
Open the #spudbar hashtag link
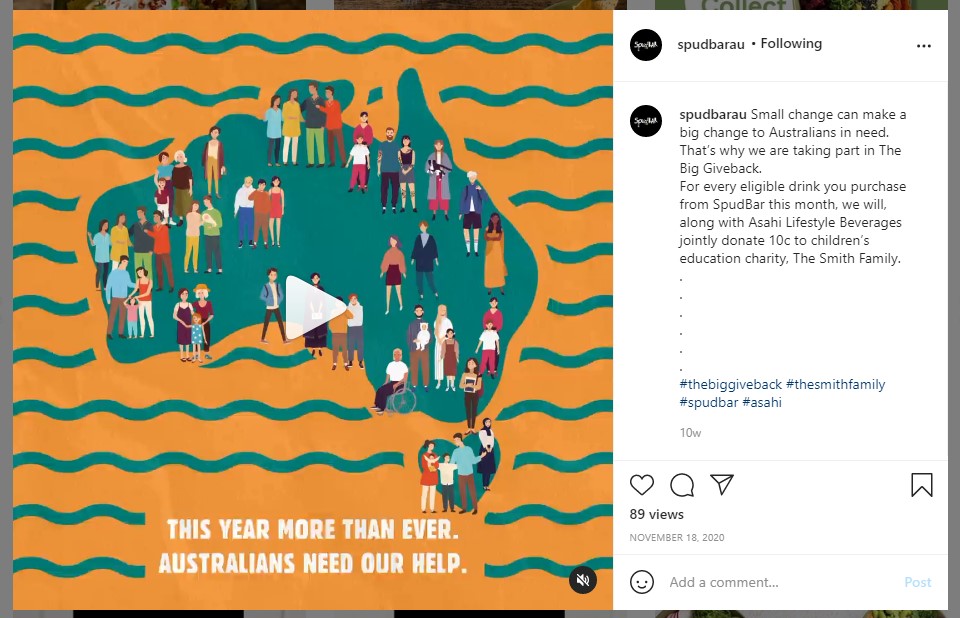pyautogui.click(x=709, y=402)
